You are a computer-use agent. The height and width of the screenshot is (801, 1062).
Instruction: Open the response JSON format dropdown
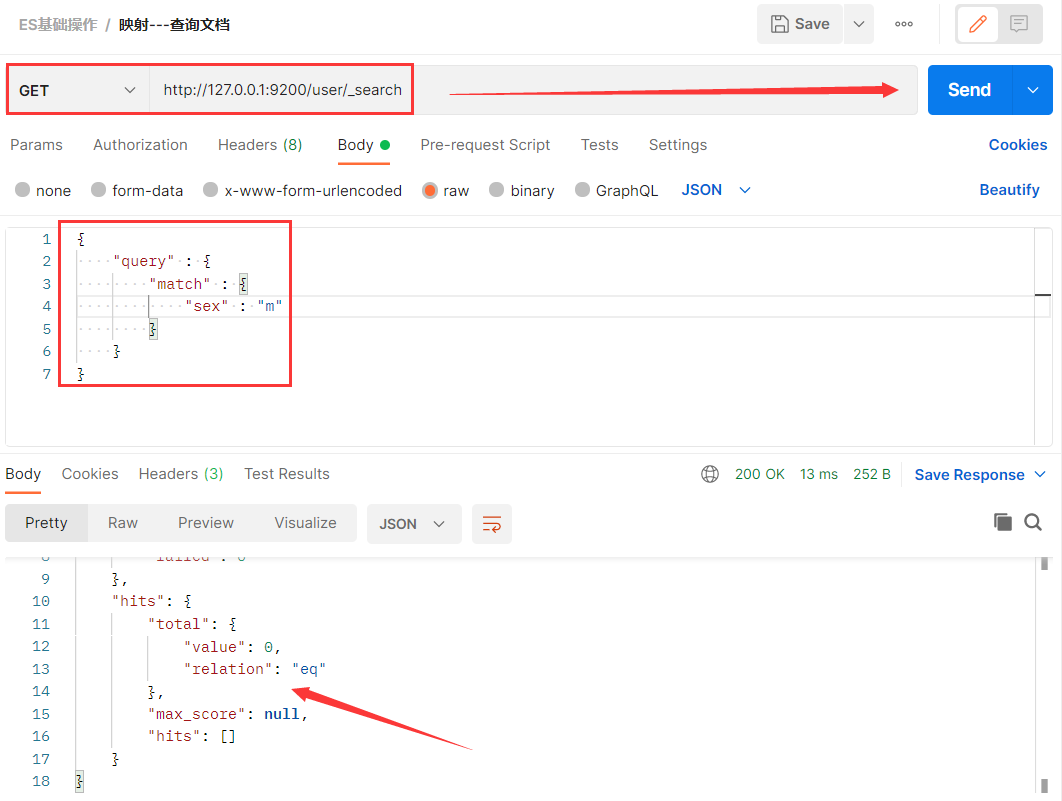tap(413, 523)
